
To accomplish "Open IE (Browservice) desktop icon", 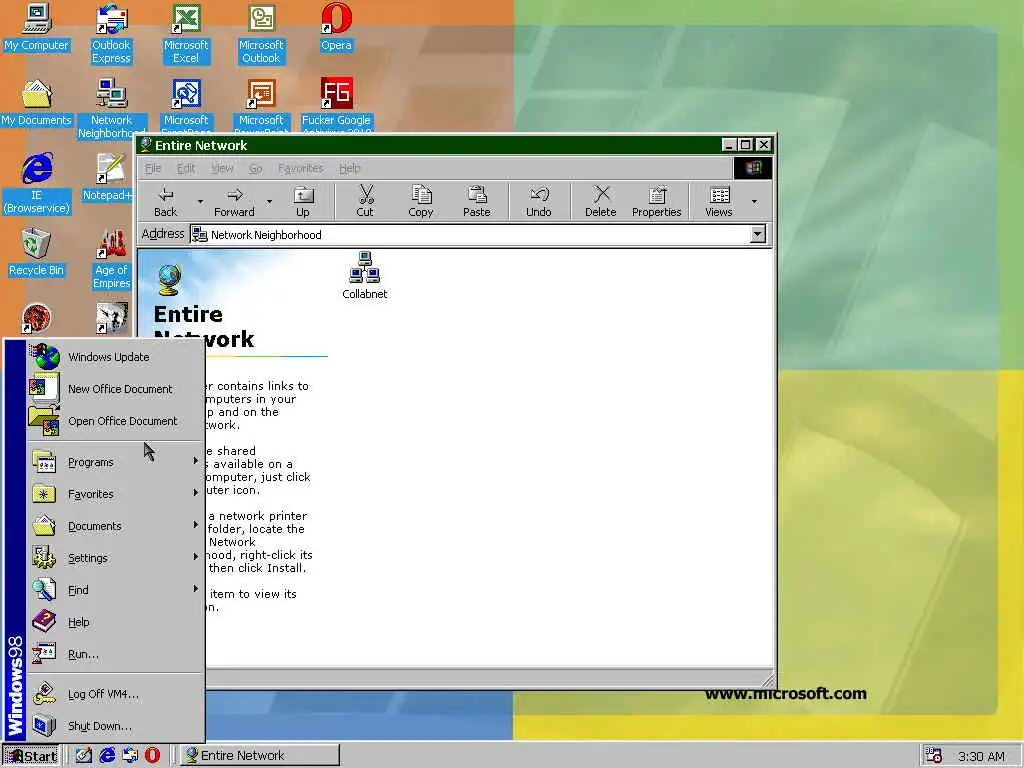I will click(37, 184).
